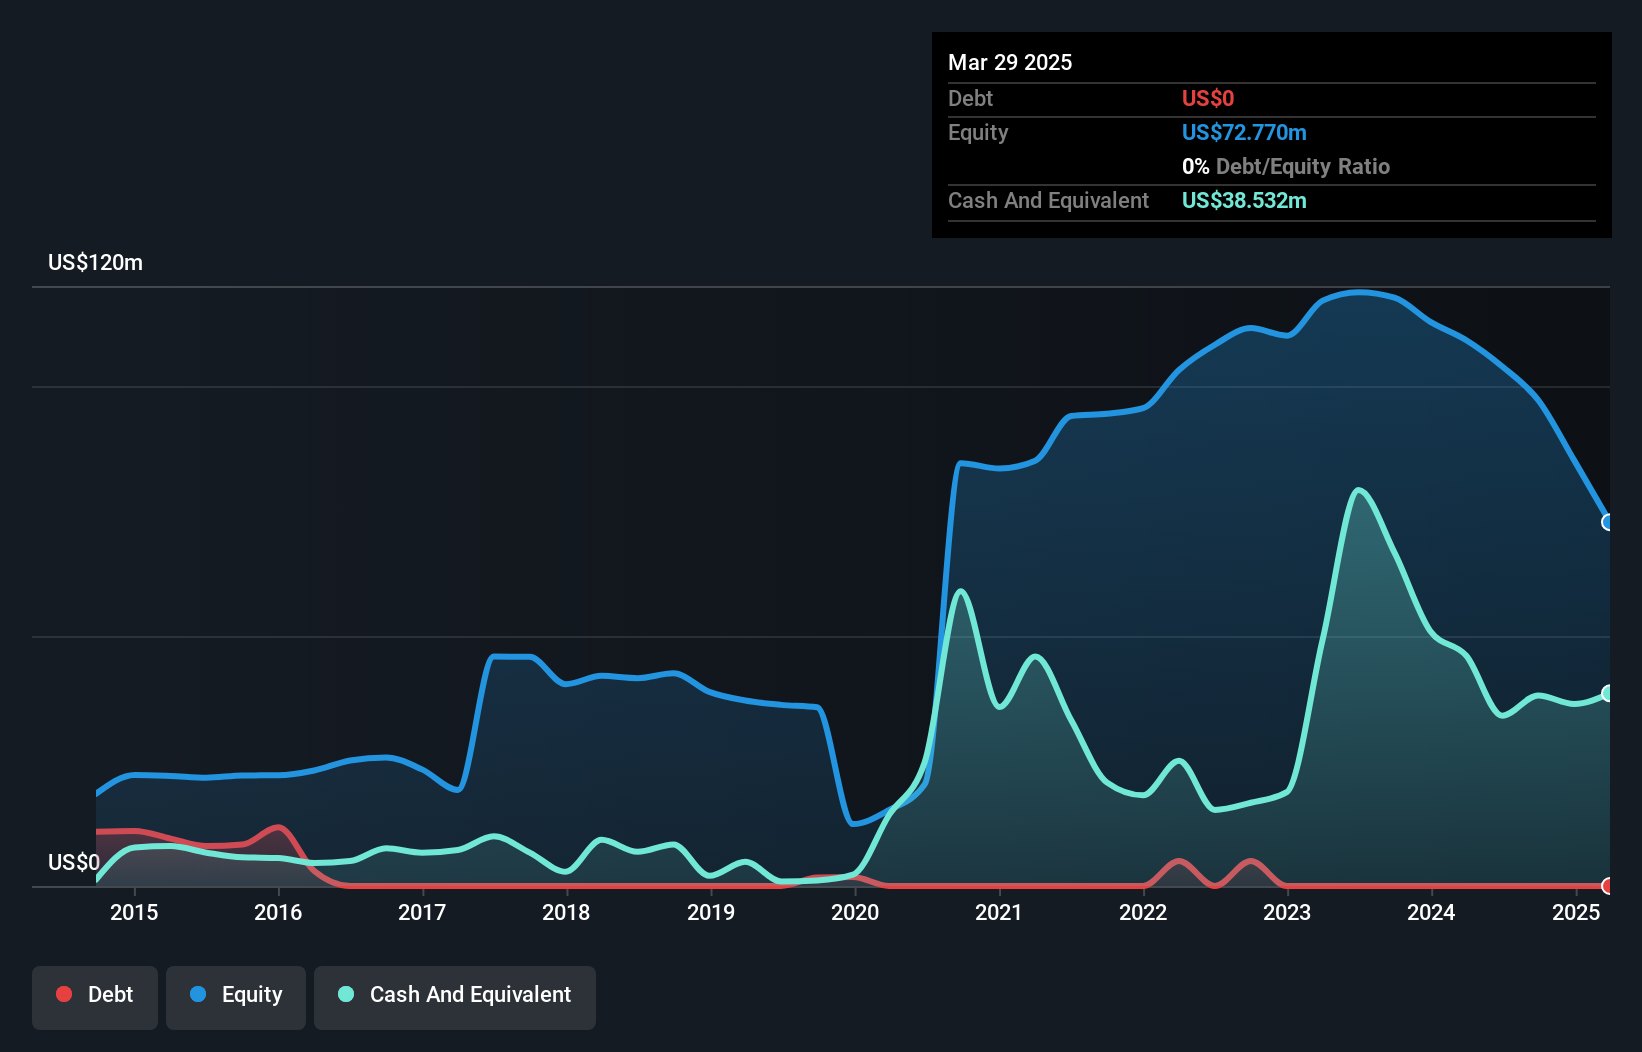Viewport: 1642px width, 1052px height.
Task: Click the 2015 x-axis year label
Action: (x=134, y=912)
